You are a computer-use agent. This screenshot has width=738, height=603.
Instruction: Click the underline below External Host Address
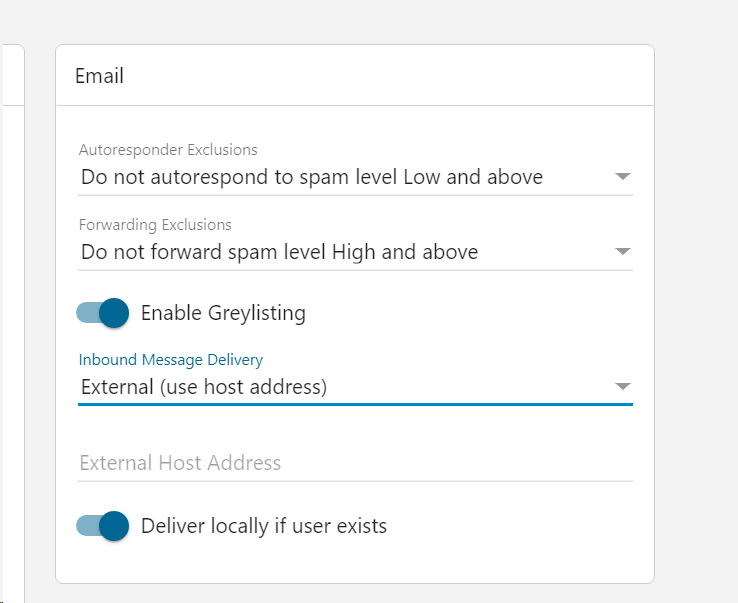(x=355, y=481)
